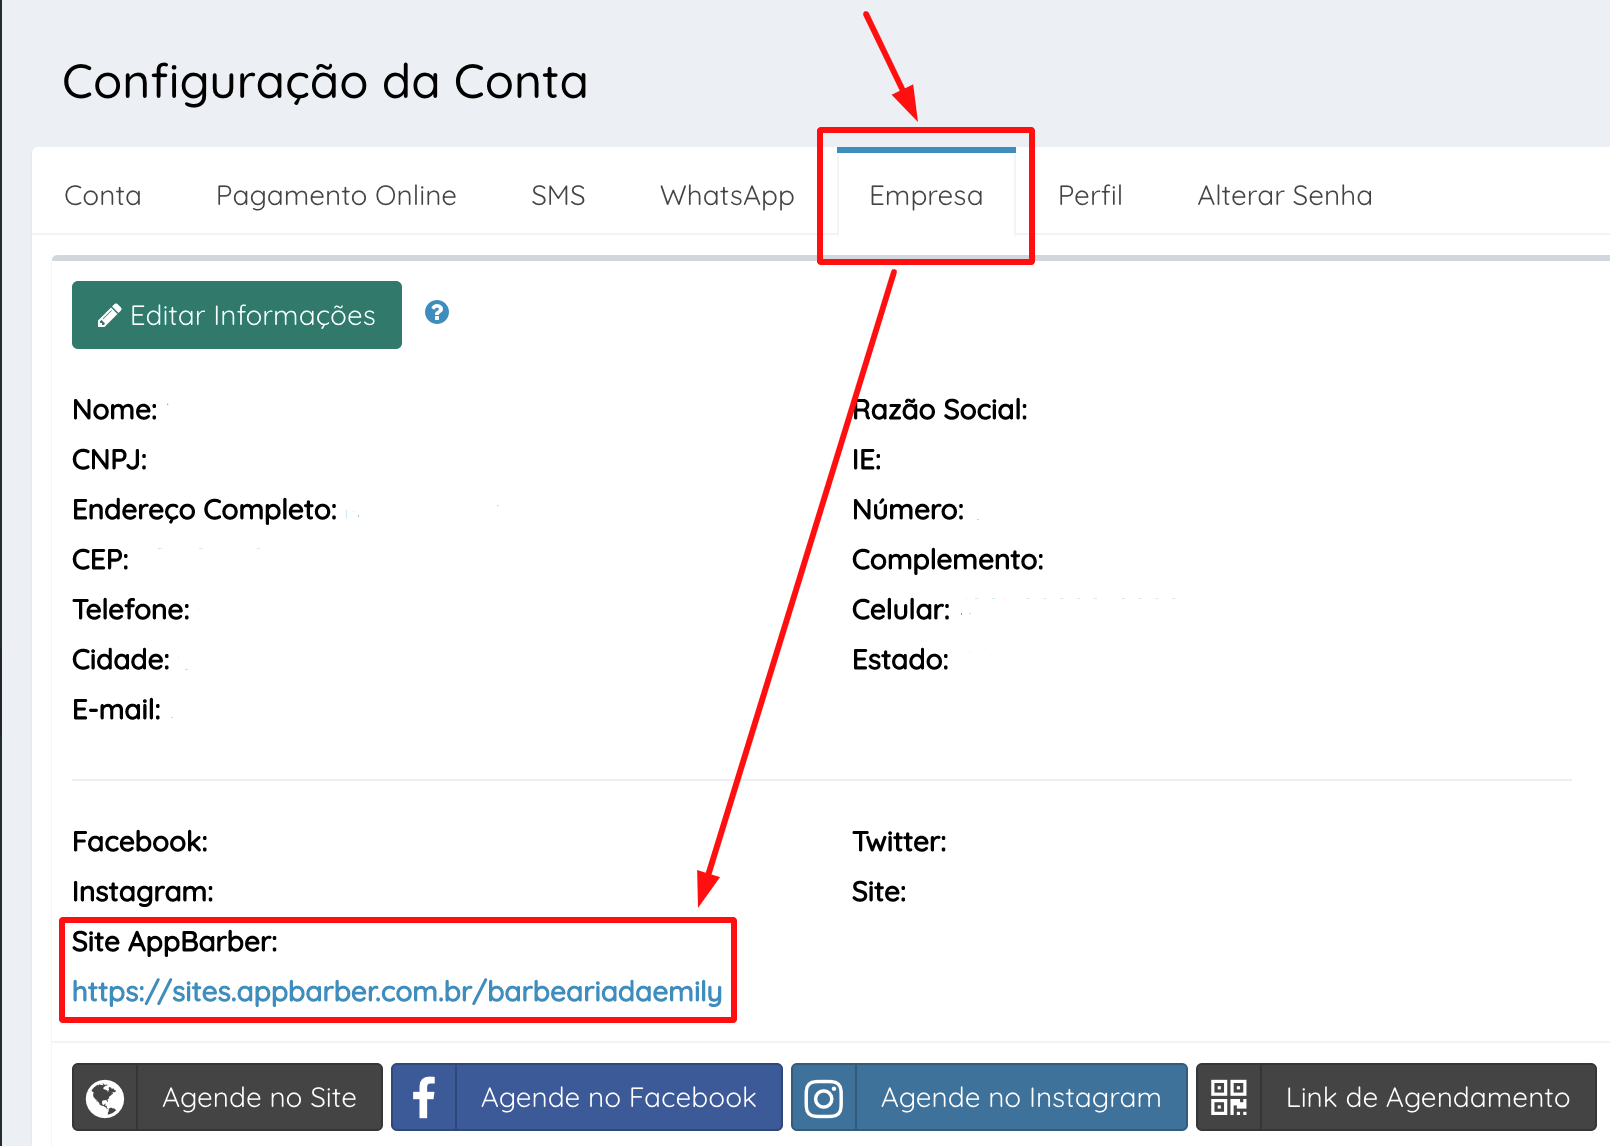The height and width of the screenshot is (1146, 1610).
Task: Switch to the Conta tab
Action: pyautogui.click(x=103, y=196)
